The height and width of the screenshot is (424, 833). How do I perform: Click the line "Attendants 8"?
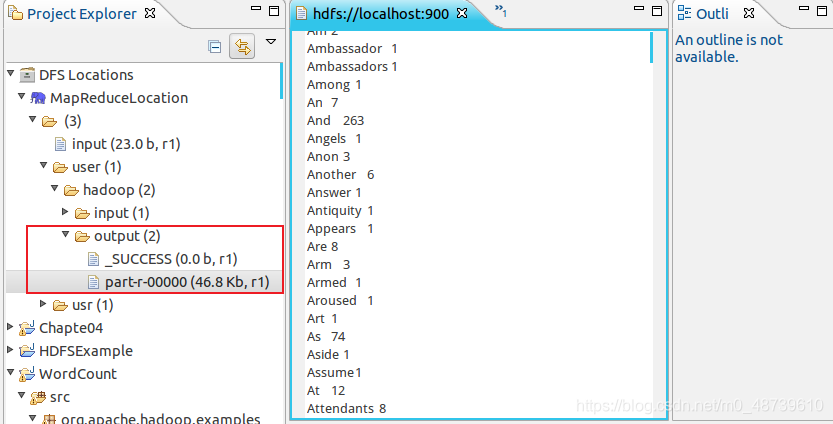[x=346, y=409]
